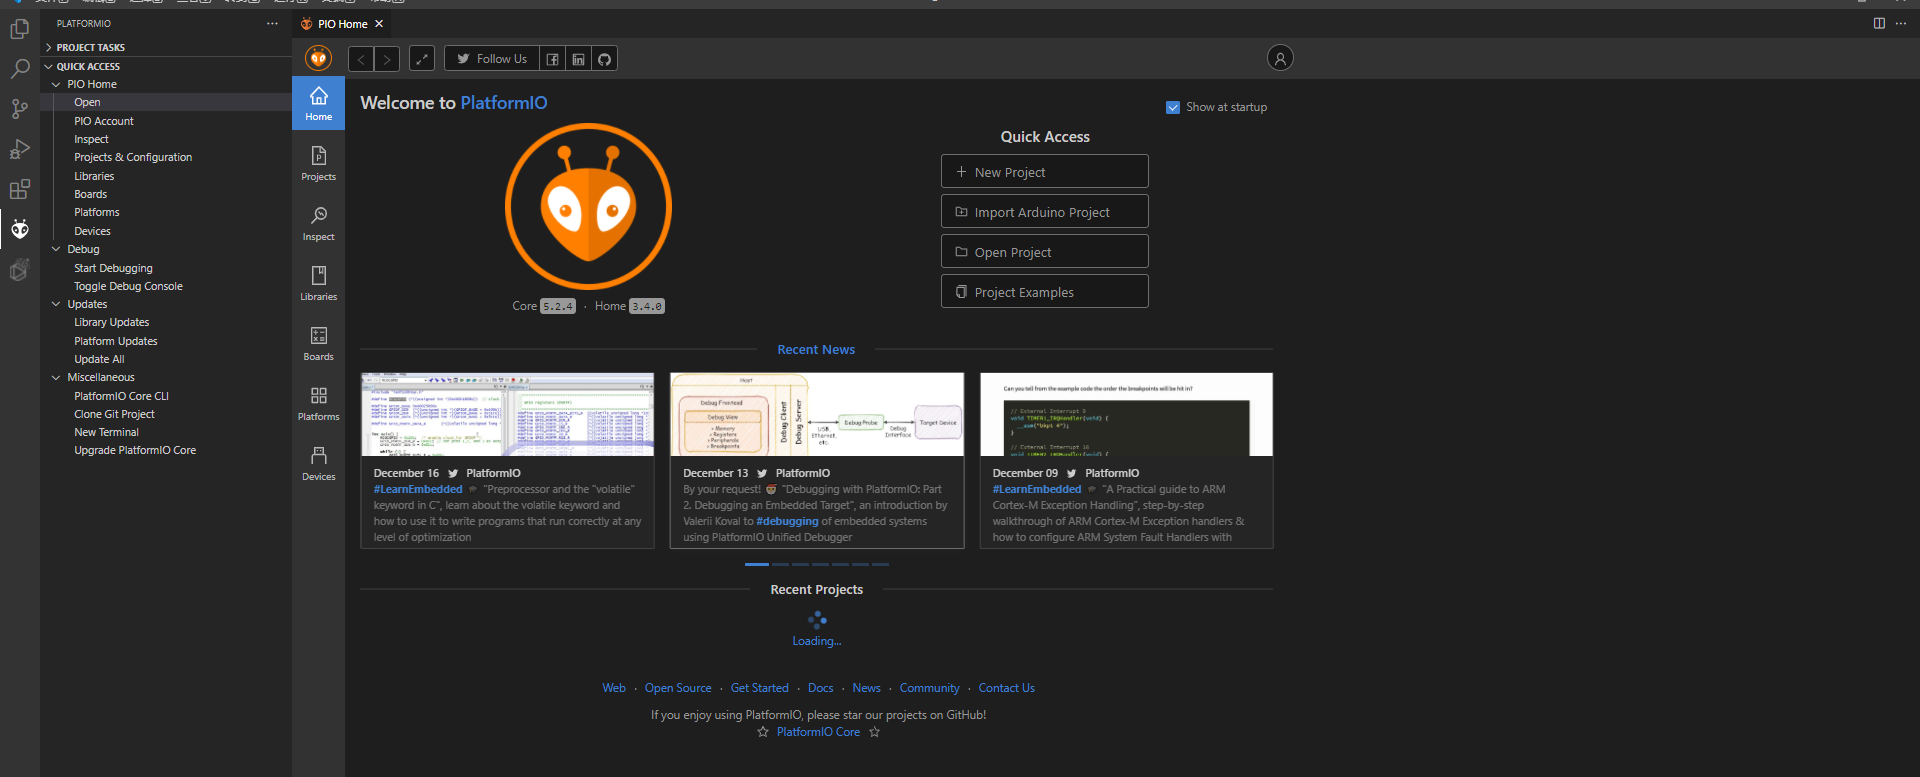Click the Follow Us Twitter button
The width and height of the screenshot is (1920, 777).
click(x=491, y=59)
